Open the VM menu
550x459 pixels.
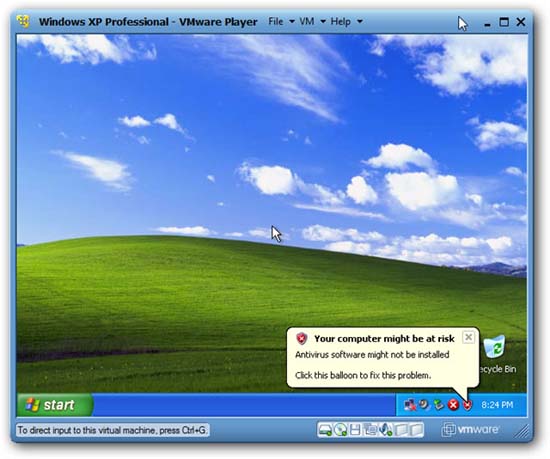click(x=307, y=22)
